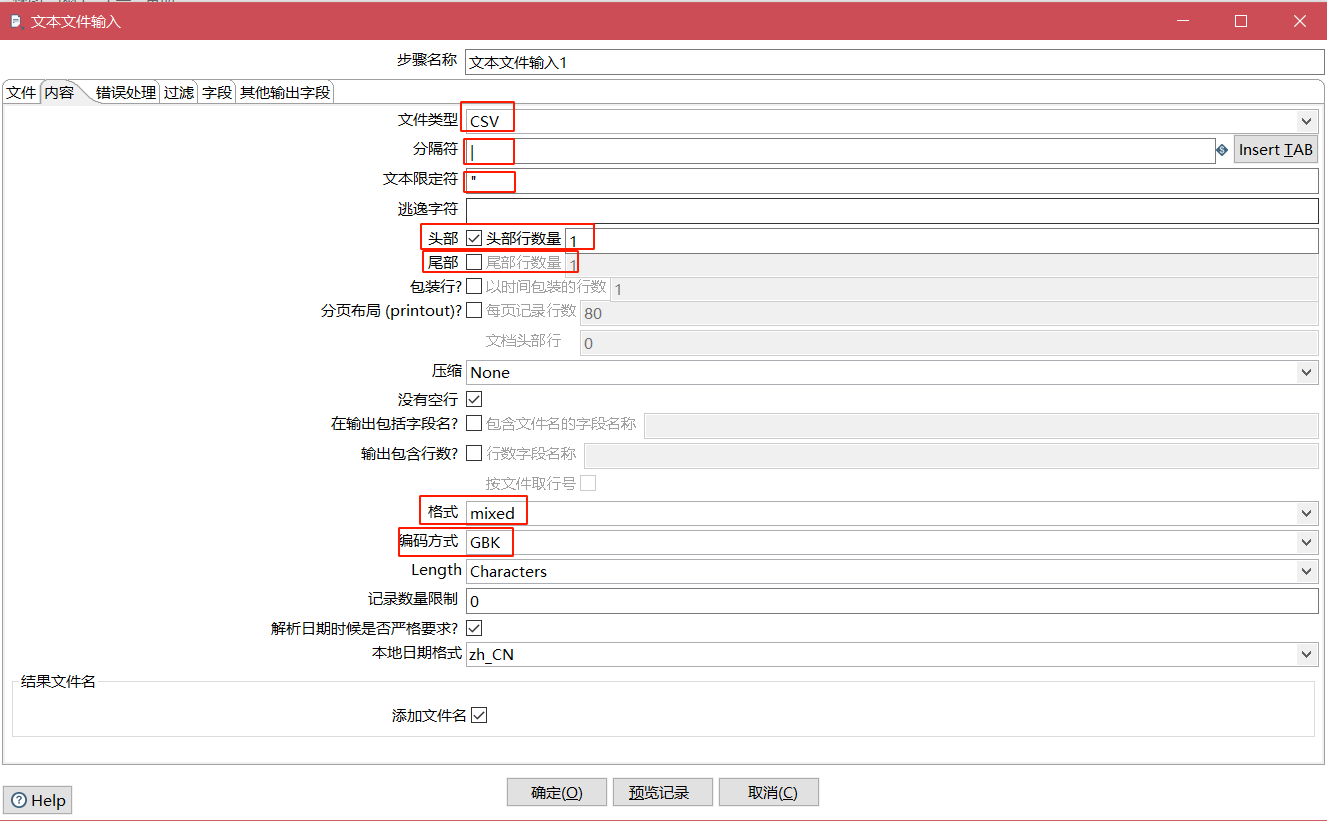Click the Help question mark icon
The image size is (1327, 821).
(19, 800)
